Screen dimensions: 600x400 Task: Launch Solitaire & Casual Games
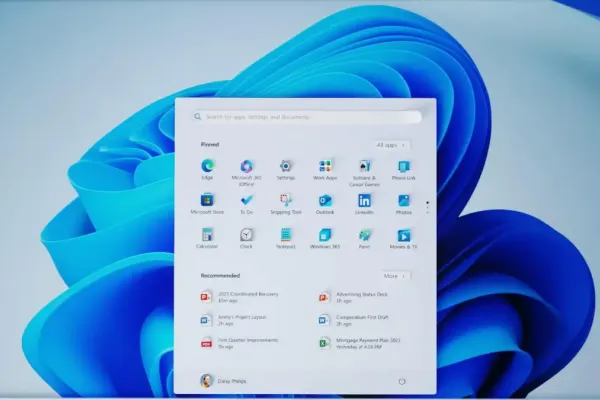[364, 173]
